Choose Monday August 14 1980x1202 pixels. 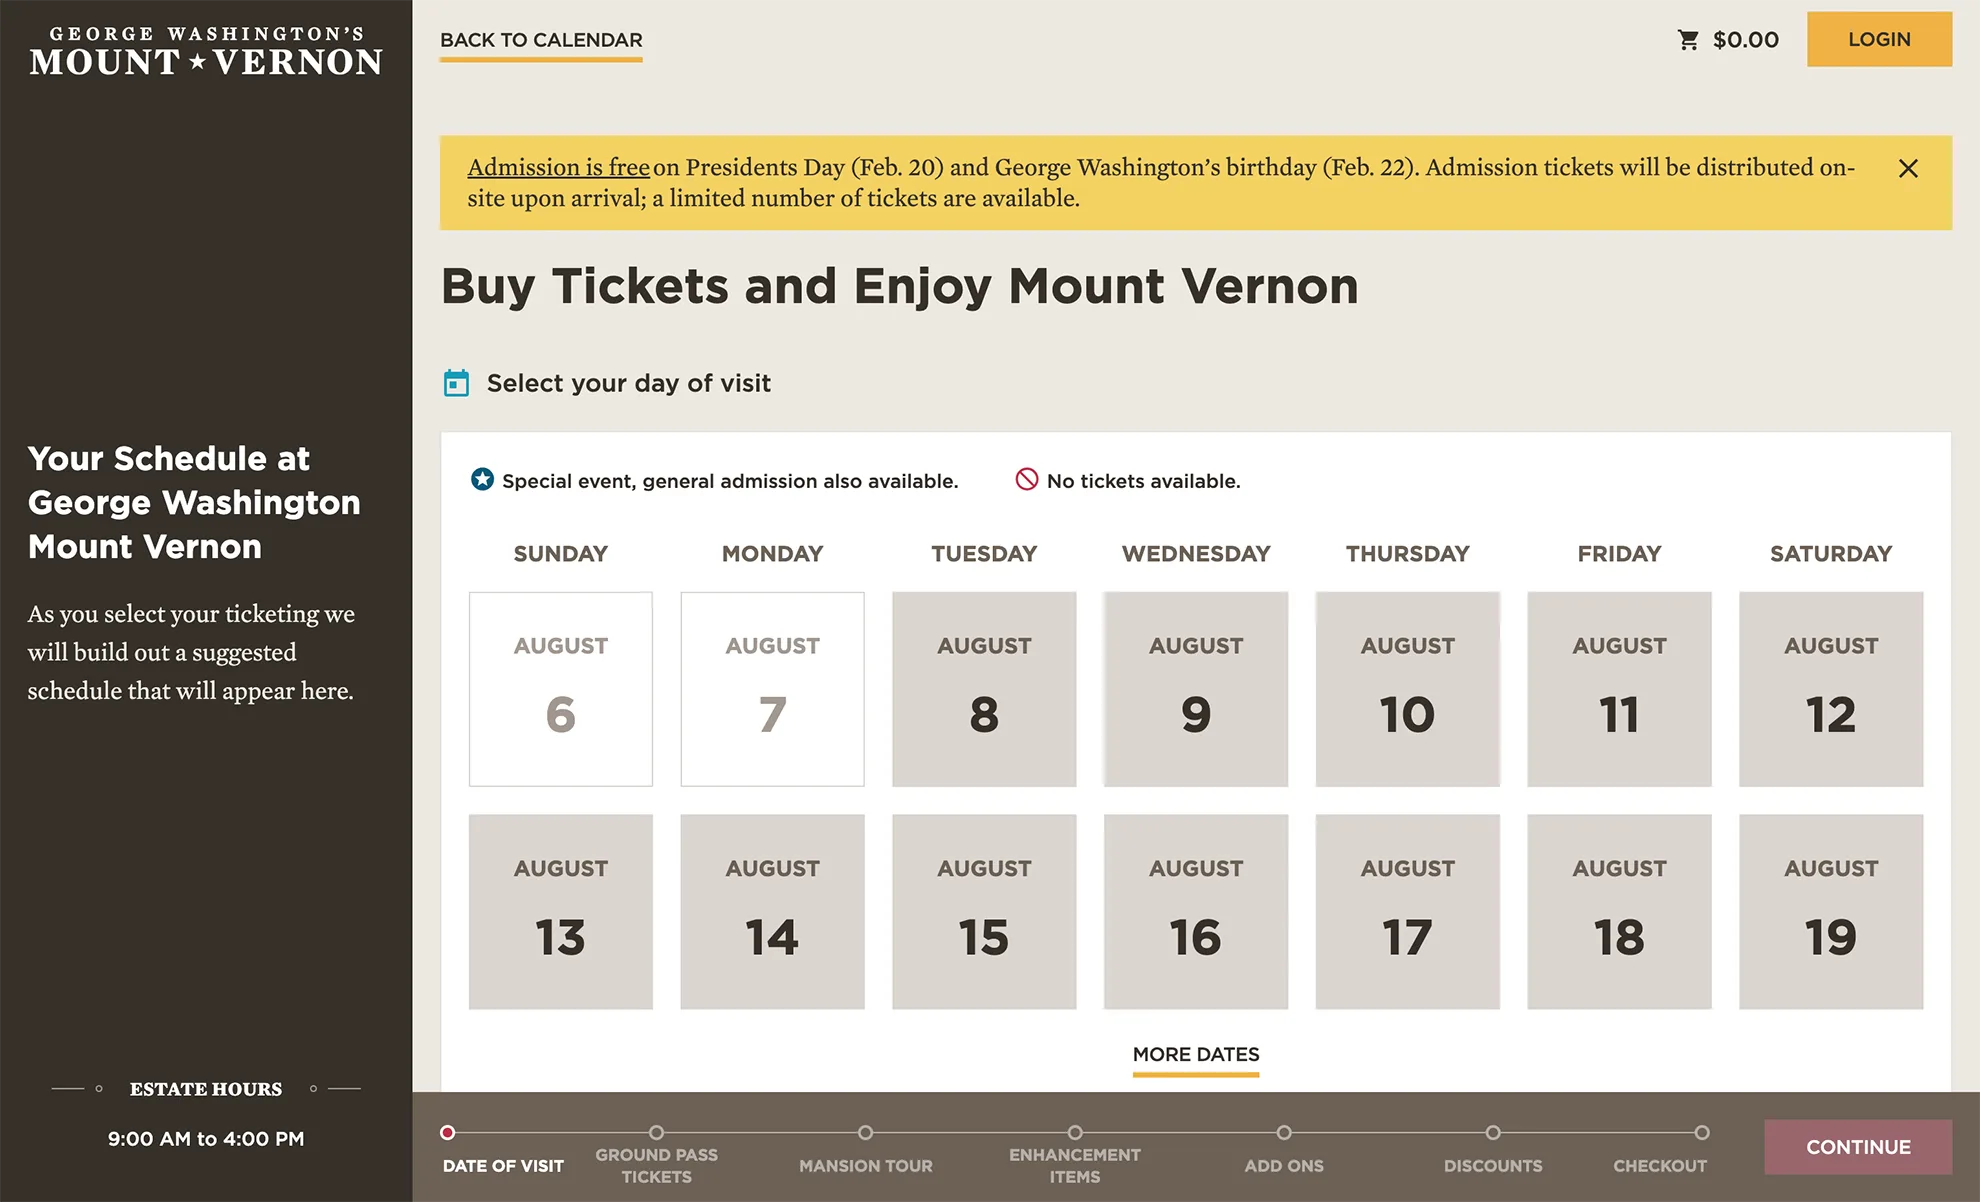click(773, 912)
